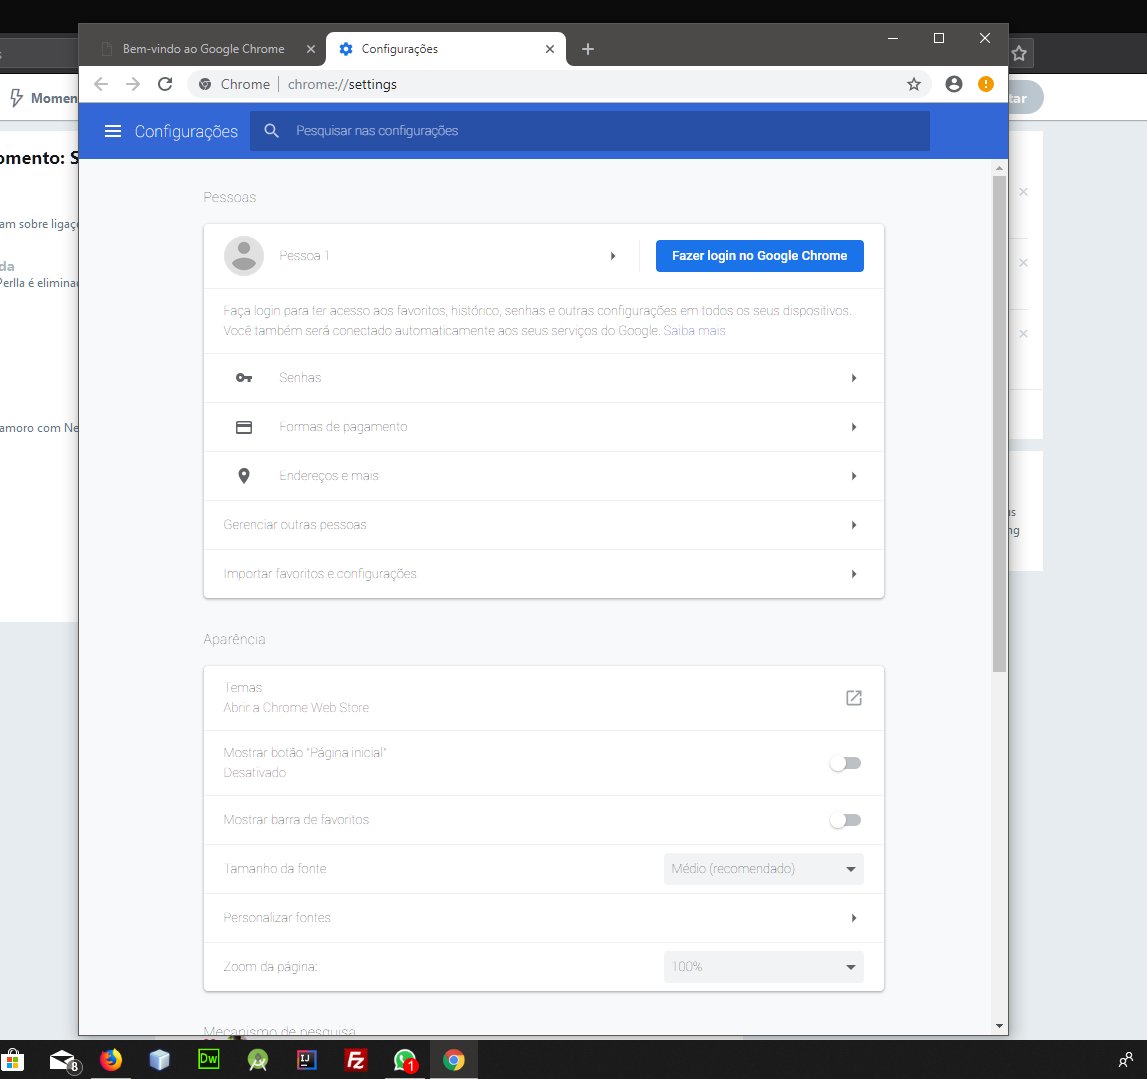Click the scrollbar down arrow

(999, 1026)
